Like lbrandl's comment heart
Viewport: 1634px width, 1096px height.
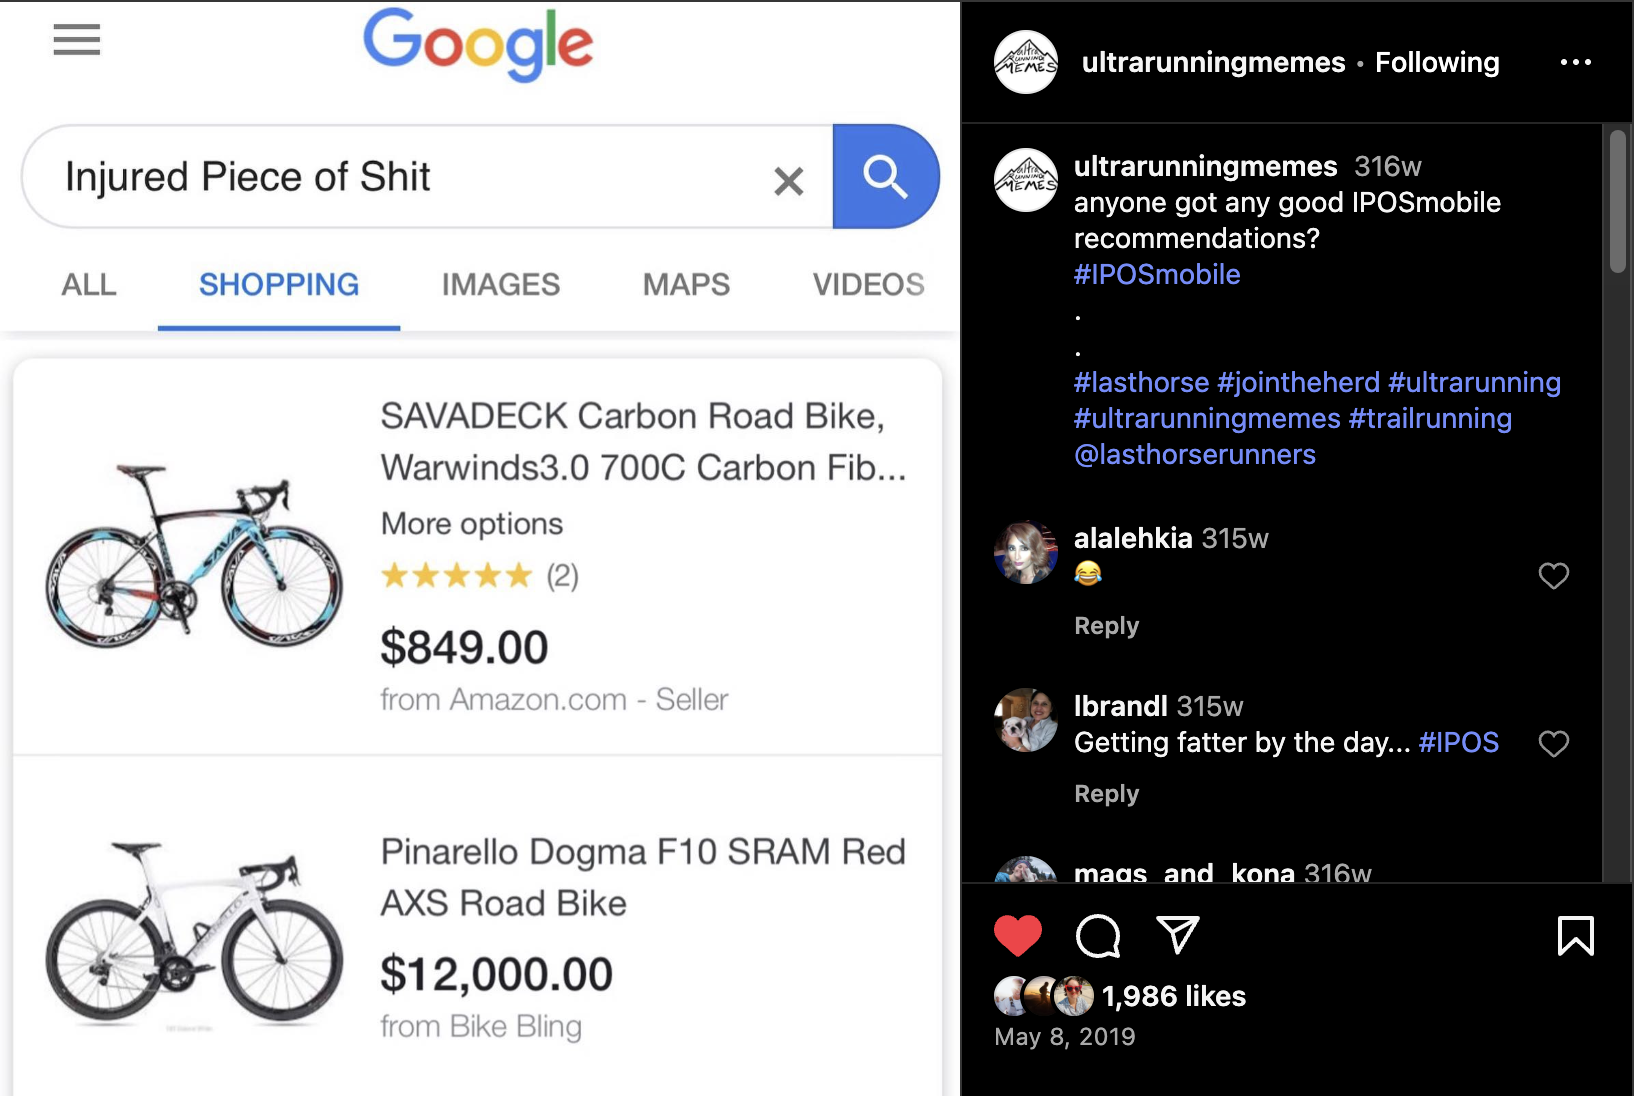pos(1554,744)
